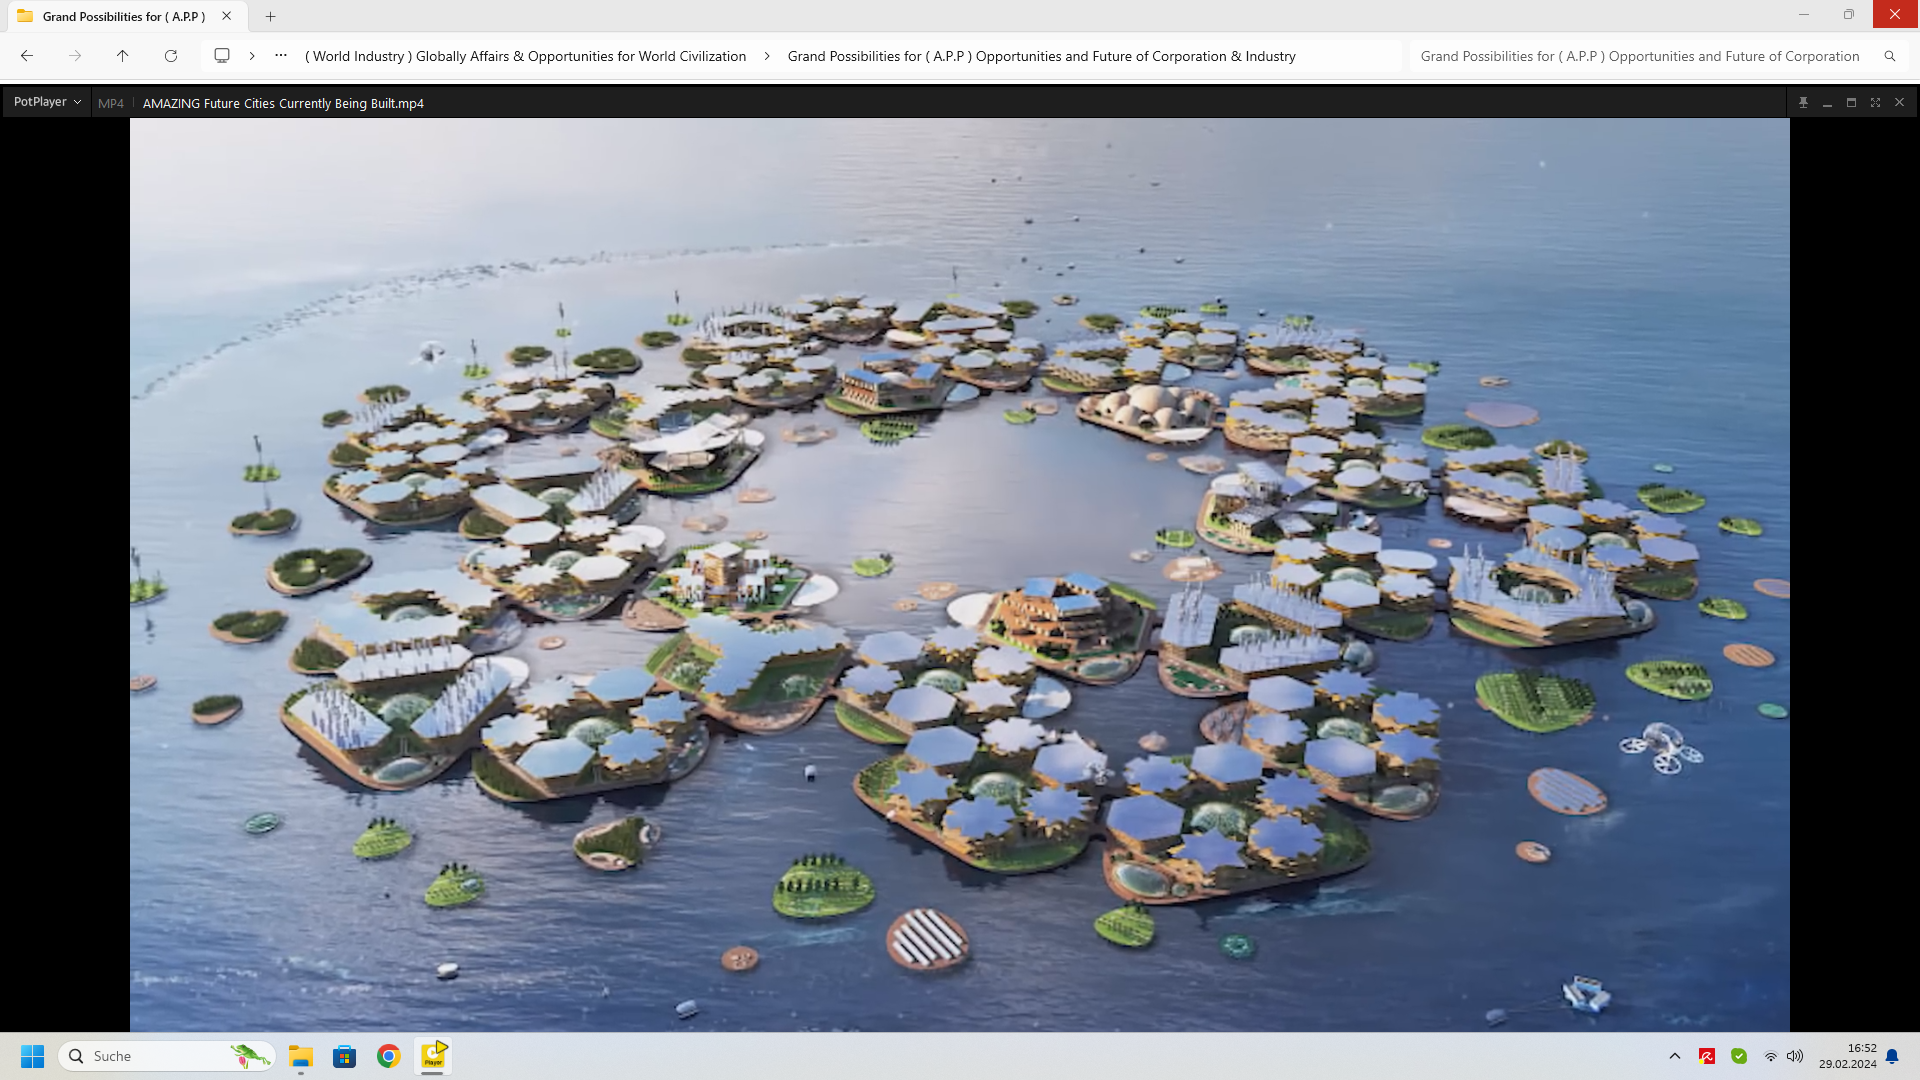1920x1080 pixels.
Task: Pin PotPlayer window on top
Action: tap(1803, 103)
